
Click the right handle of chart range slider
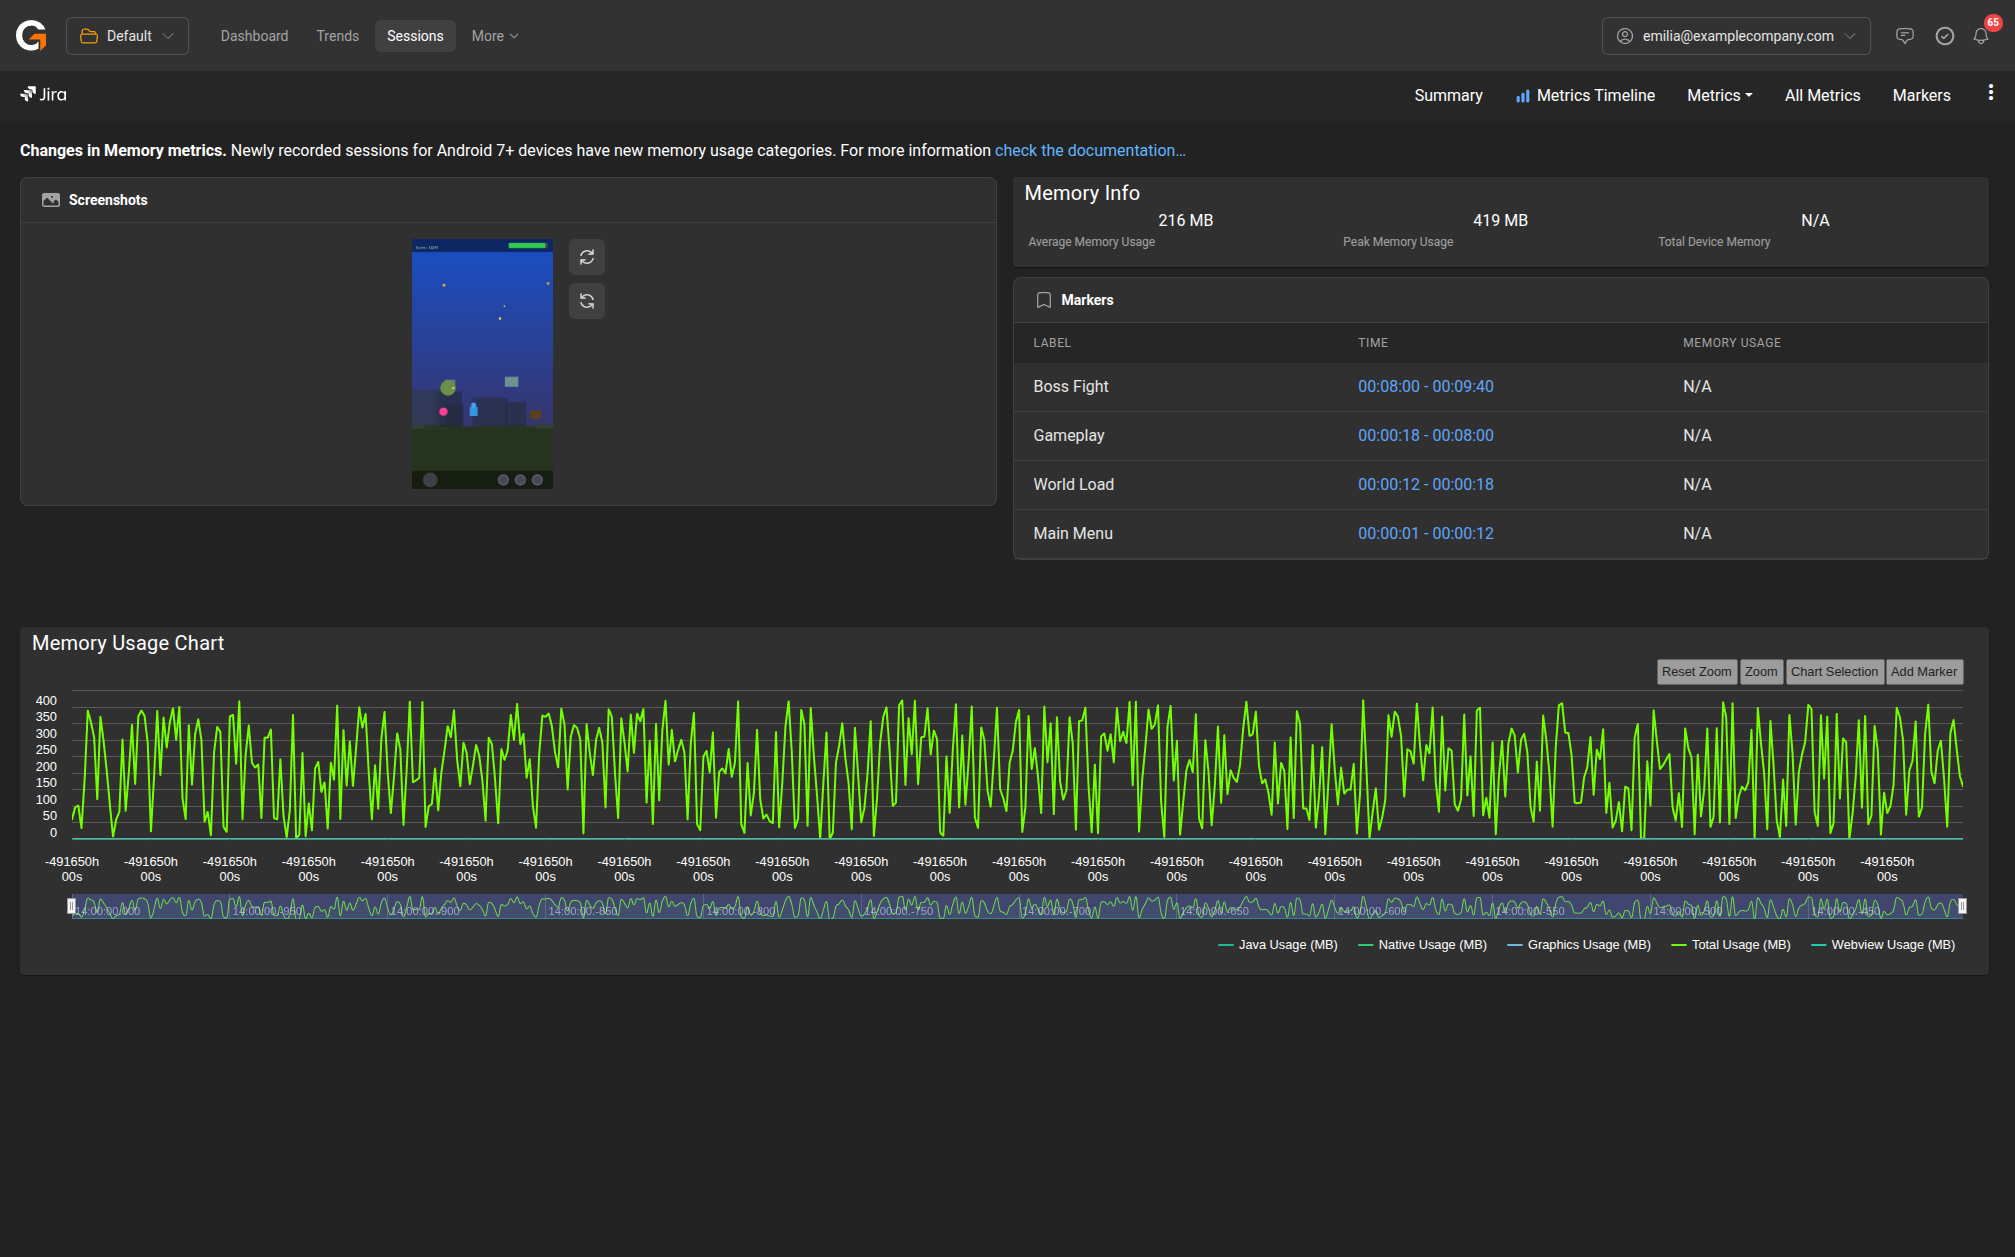click(x=1962, y=906)
